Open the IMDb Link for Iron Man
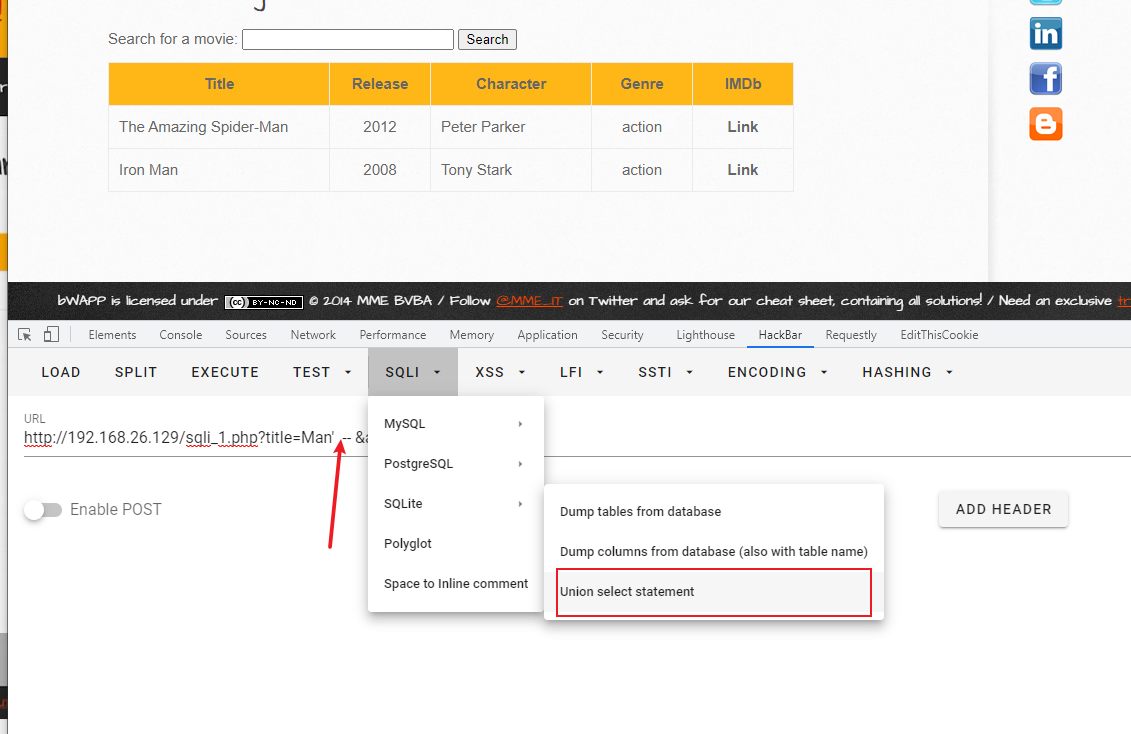The height and width of the screenshot is (734, 1131). pos(742,170)
